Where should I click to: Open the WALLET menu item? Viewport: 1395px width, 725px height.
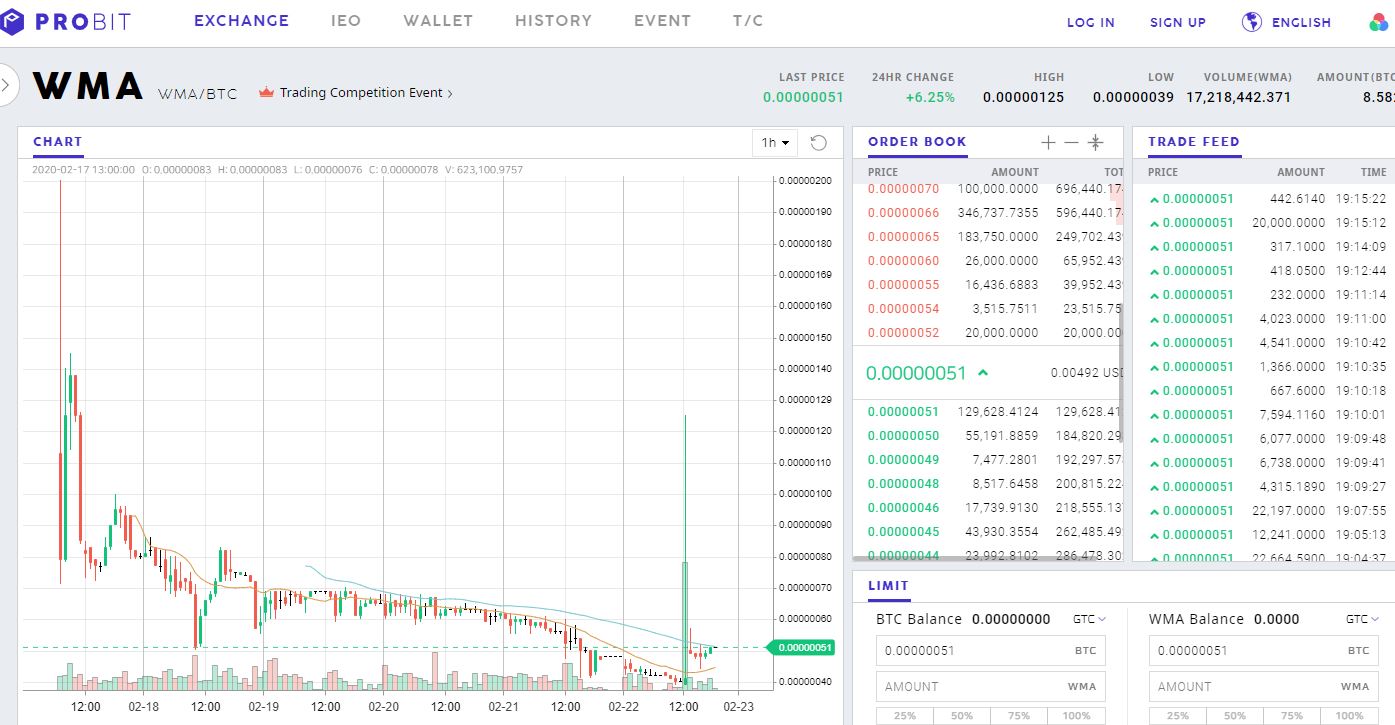click(438, 20)
